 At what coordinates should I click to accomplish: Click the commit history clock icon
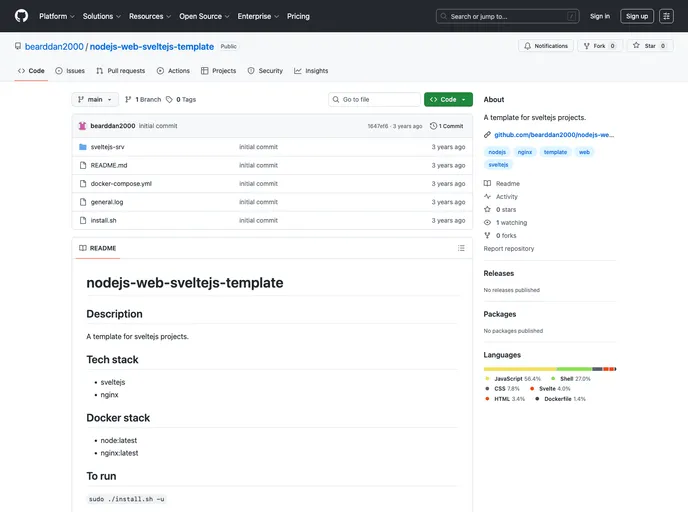(x=434, y=126)
